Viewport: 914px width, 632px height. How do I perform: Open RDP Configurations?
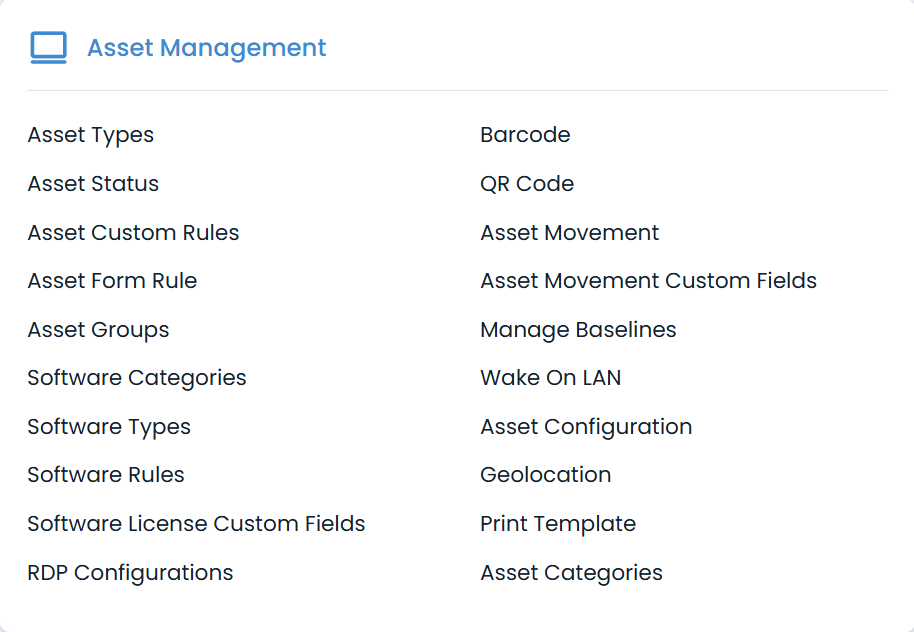click(x=130, y=572)
